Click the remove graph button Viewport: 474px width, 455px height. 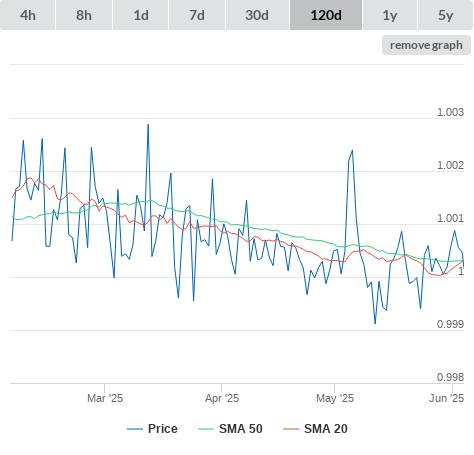click(426, 45)
